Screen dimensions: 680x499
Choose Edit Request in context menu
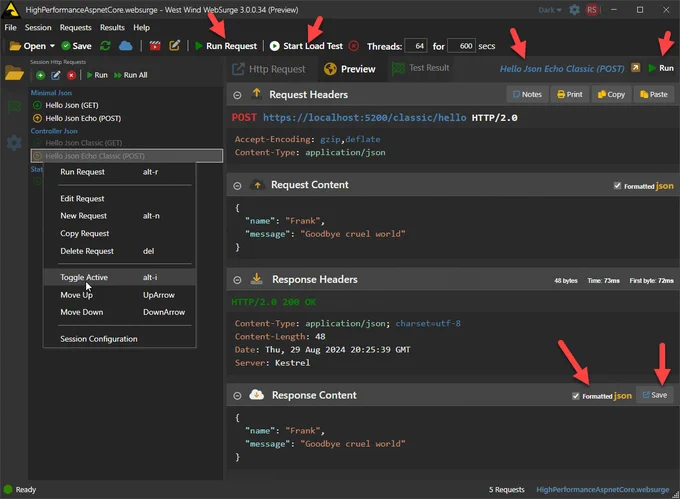(x=119, y=199)
